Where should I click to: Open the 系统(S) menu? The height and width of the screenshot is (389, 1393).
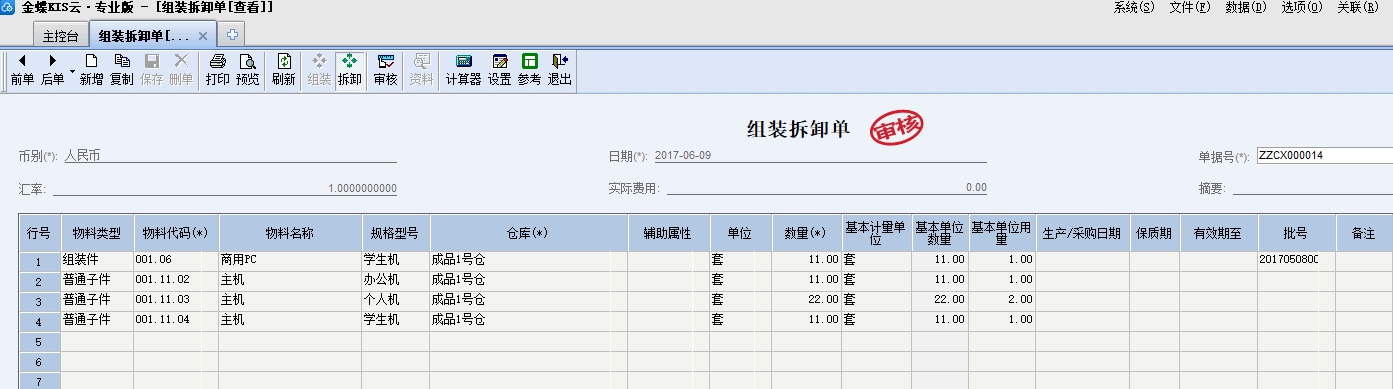point(1133,7)
